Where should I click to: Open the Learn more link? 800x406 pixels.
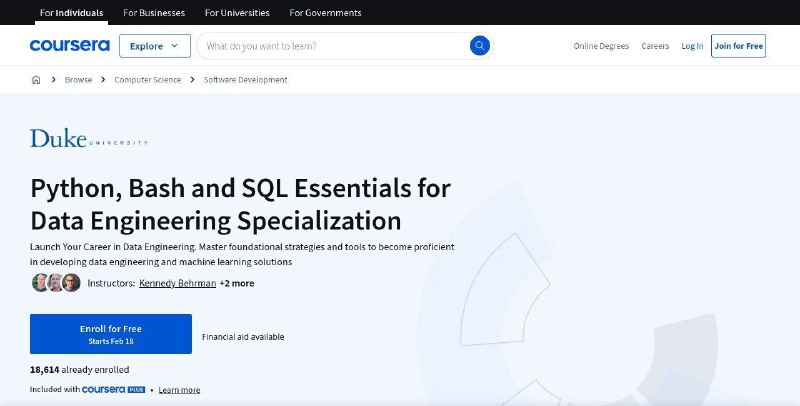pyautogui.click(x=179, y=390)
